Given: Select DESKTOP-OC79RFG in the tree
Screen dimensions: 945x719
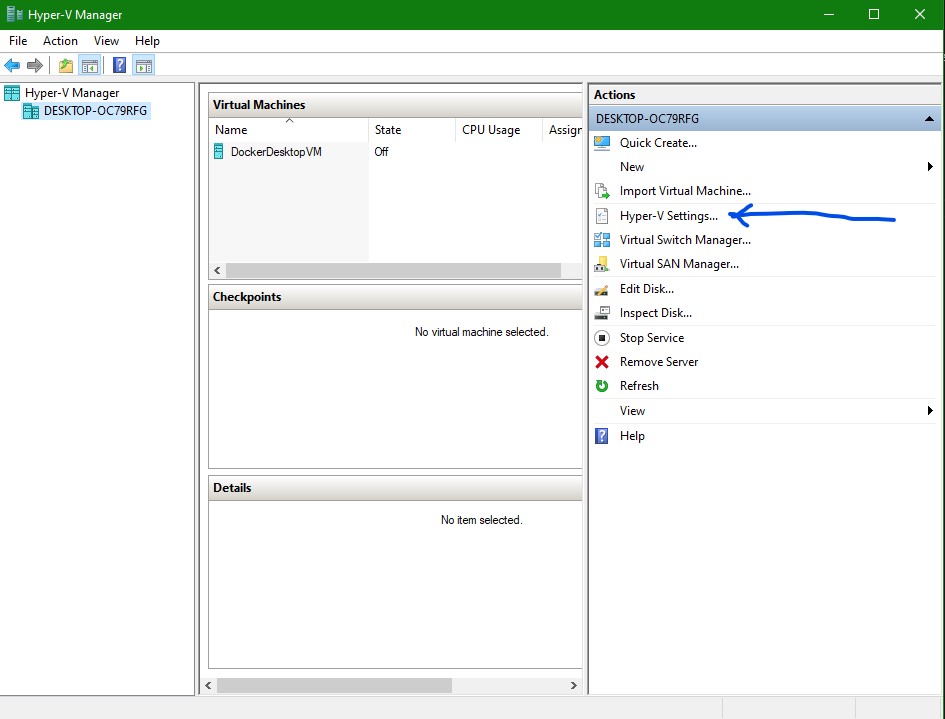Looking at the screenshot, I should pos(95,111).
